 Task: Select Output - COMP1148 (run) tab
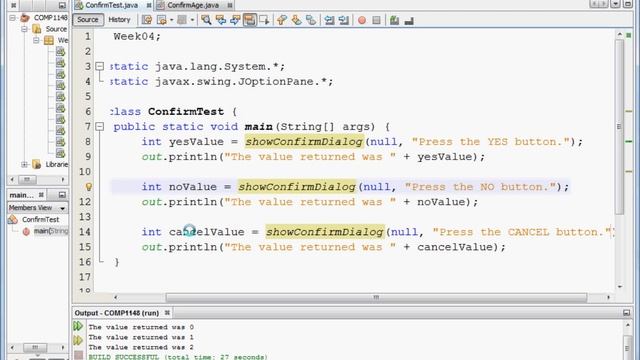click(x=117, y=313)
